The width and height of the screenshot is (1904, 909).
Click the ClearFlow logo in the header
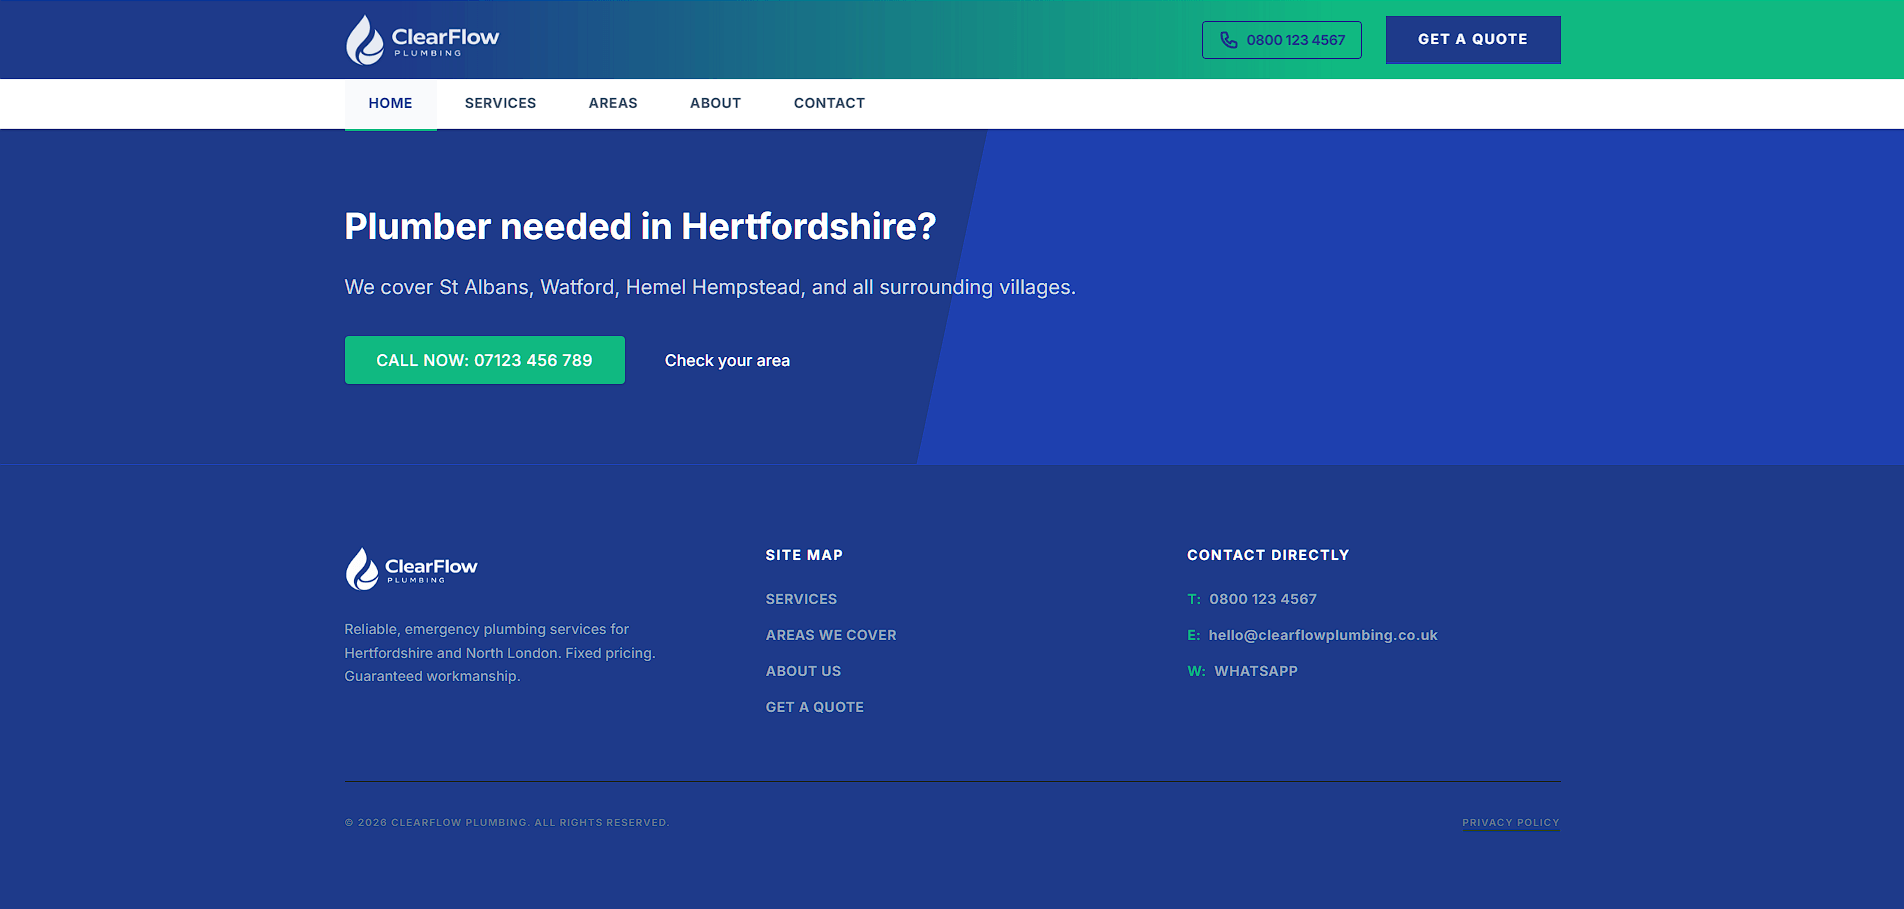point(421,39)
